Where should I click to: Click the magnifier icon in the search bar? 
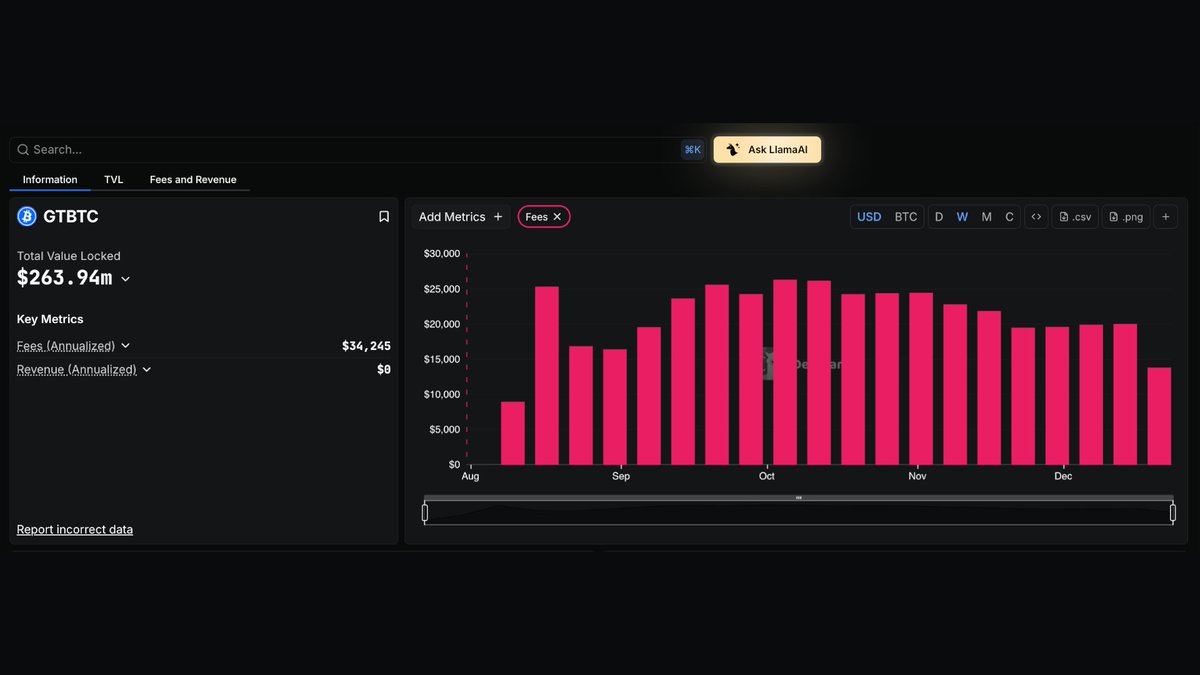[x=23, y=149]
